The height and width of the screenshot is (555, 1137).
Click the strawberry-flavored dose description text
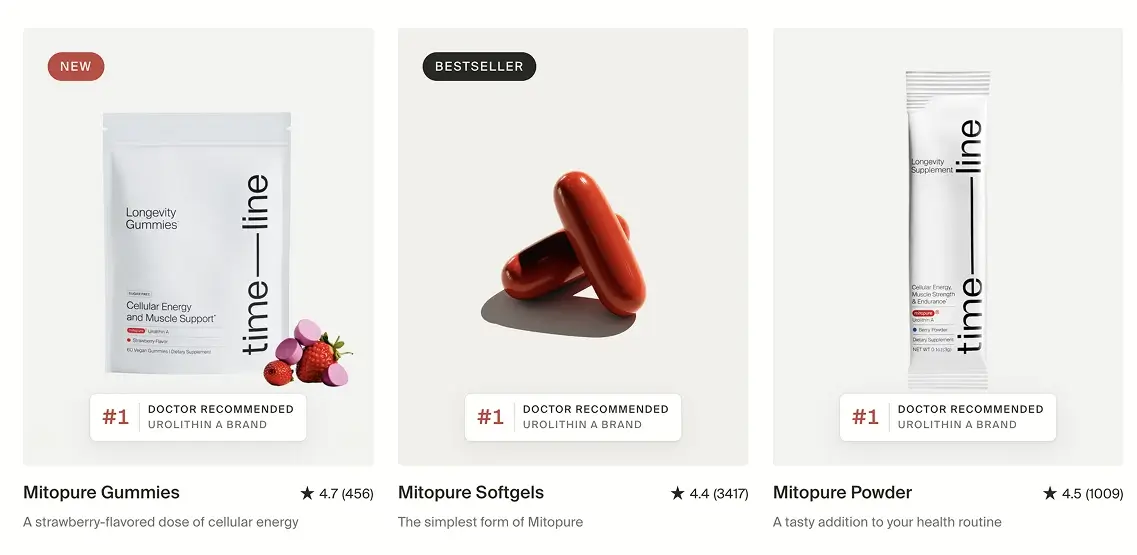point(161,522)
